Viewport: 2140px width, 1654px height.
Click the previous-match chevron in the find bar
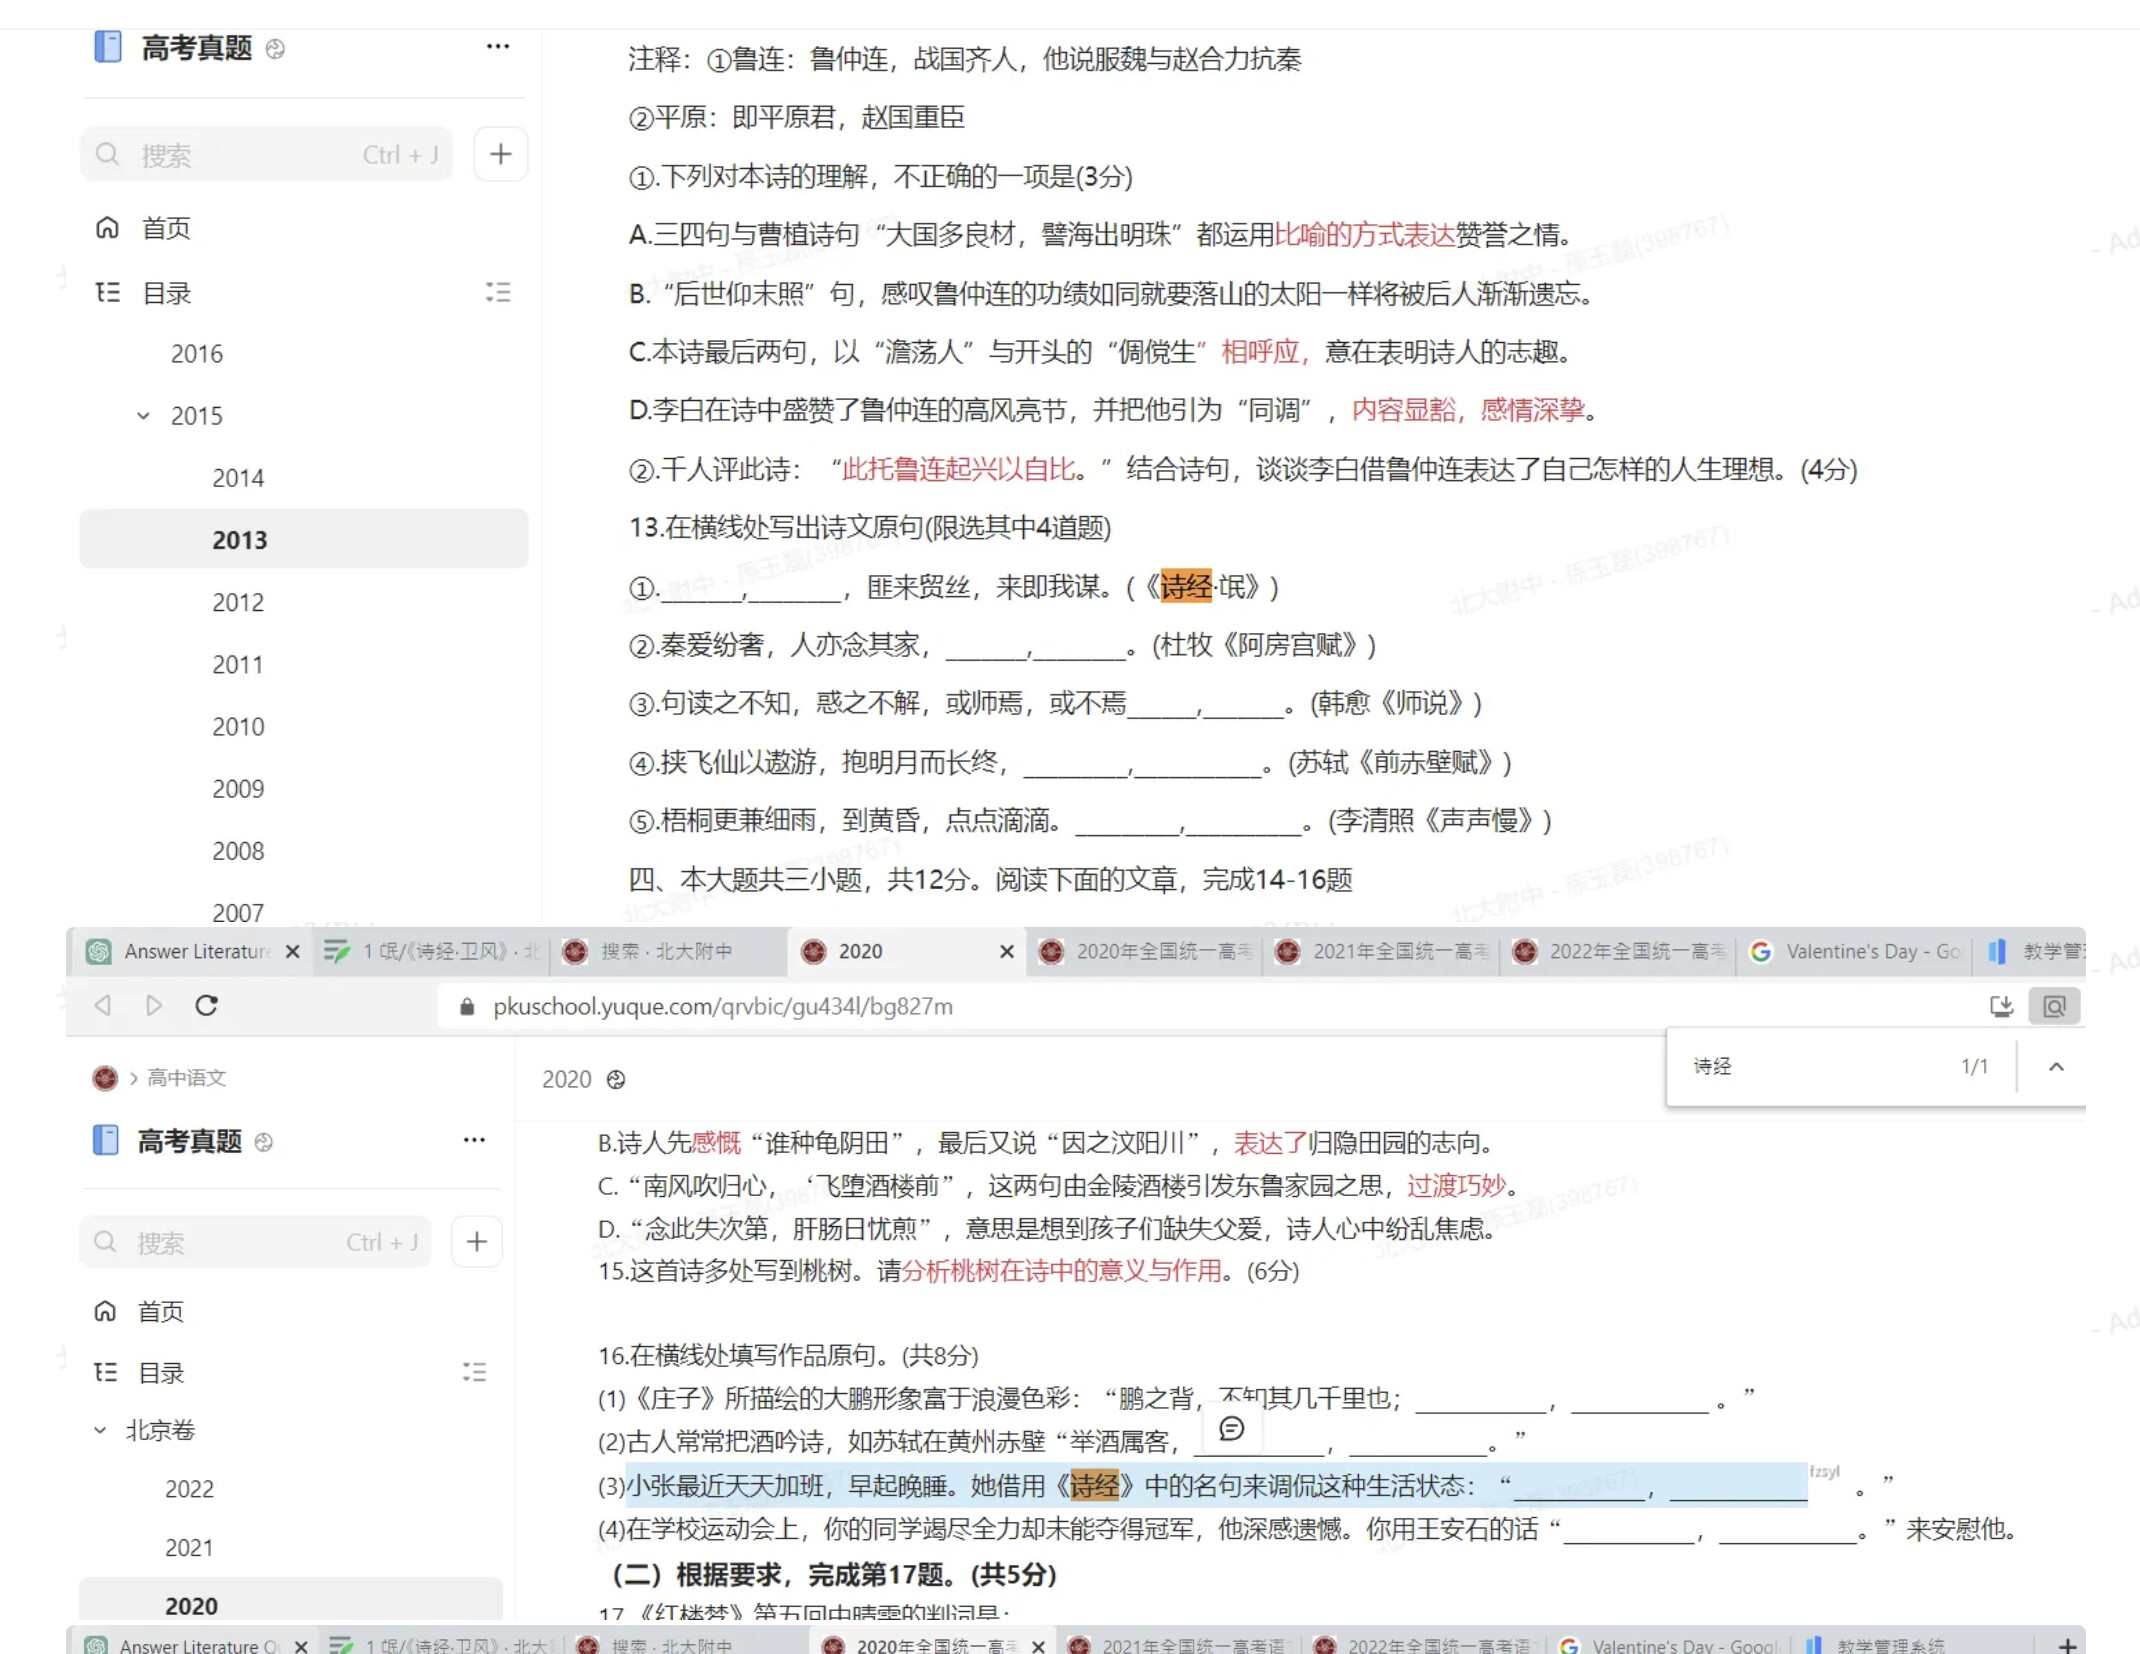2056,1067
